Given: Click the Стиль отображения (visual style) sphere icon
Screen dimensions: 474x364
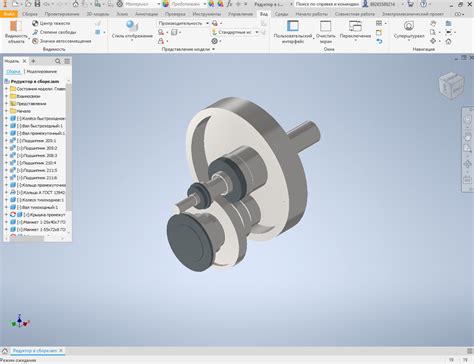Looking at the screenshot, I should [x=132, y=26].
